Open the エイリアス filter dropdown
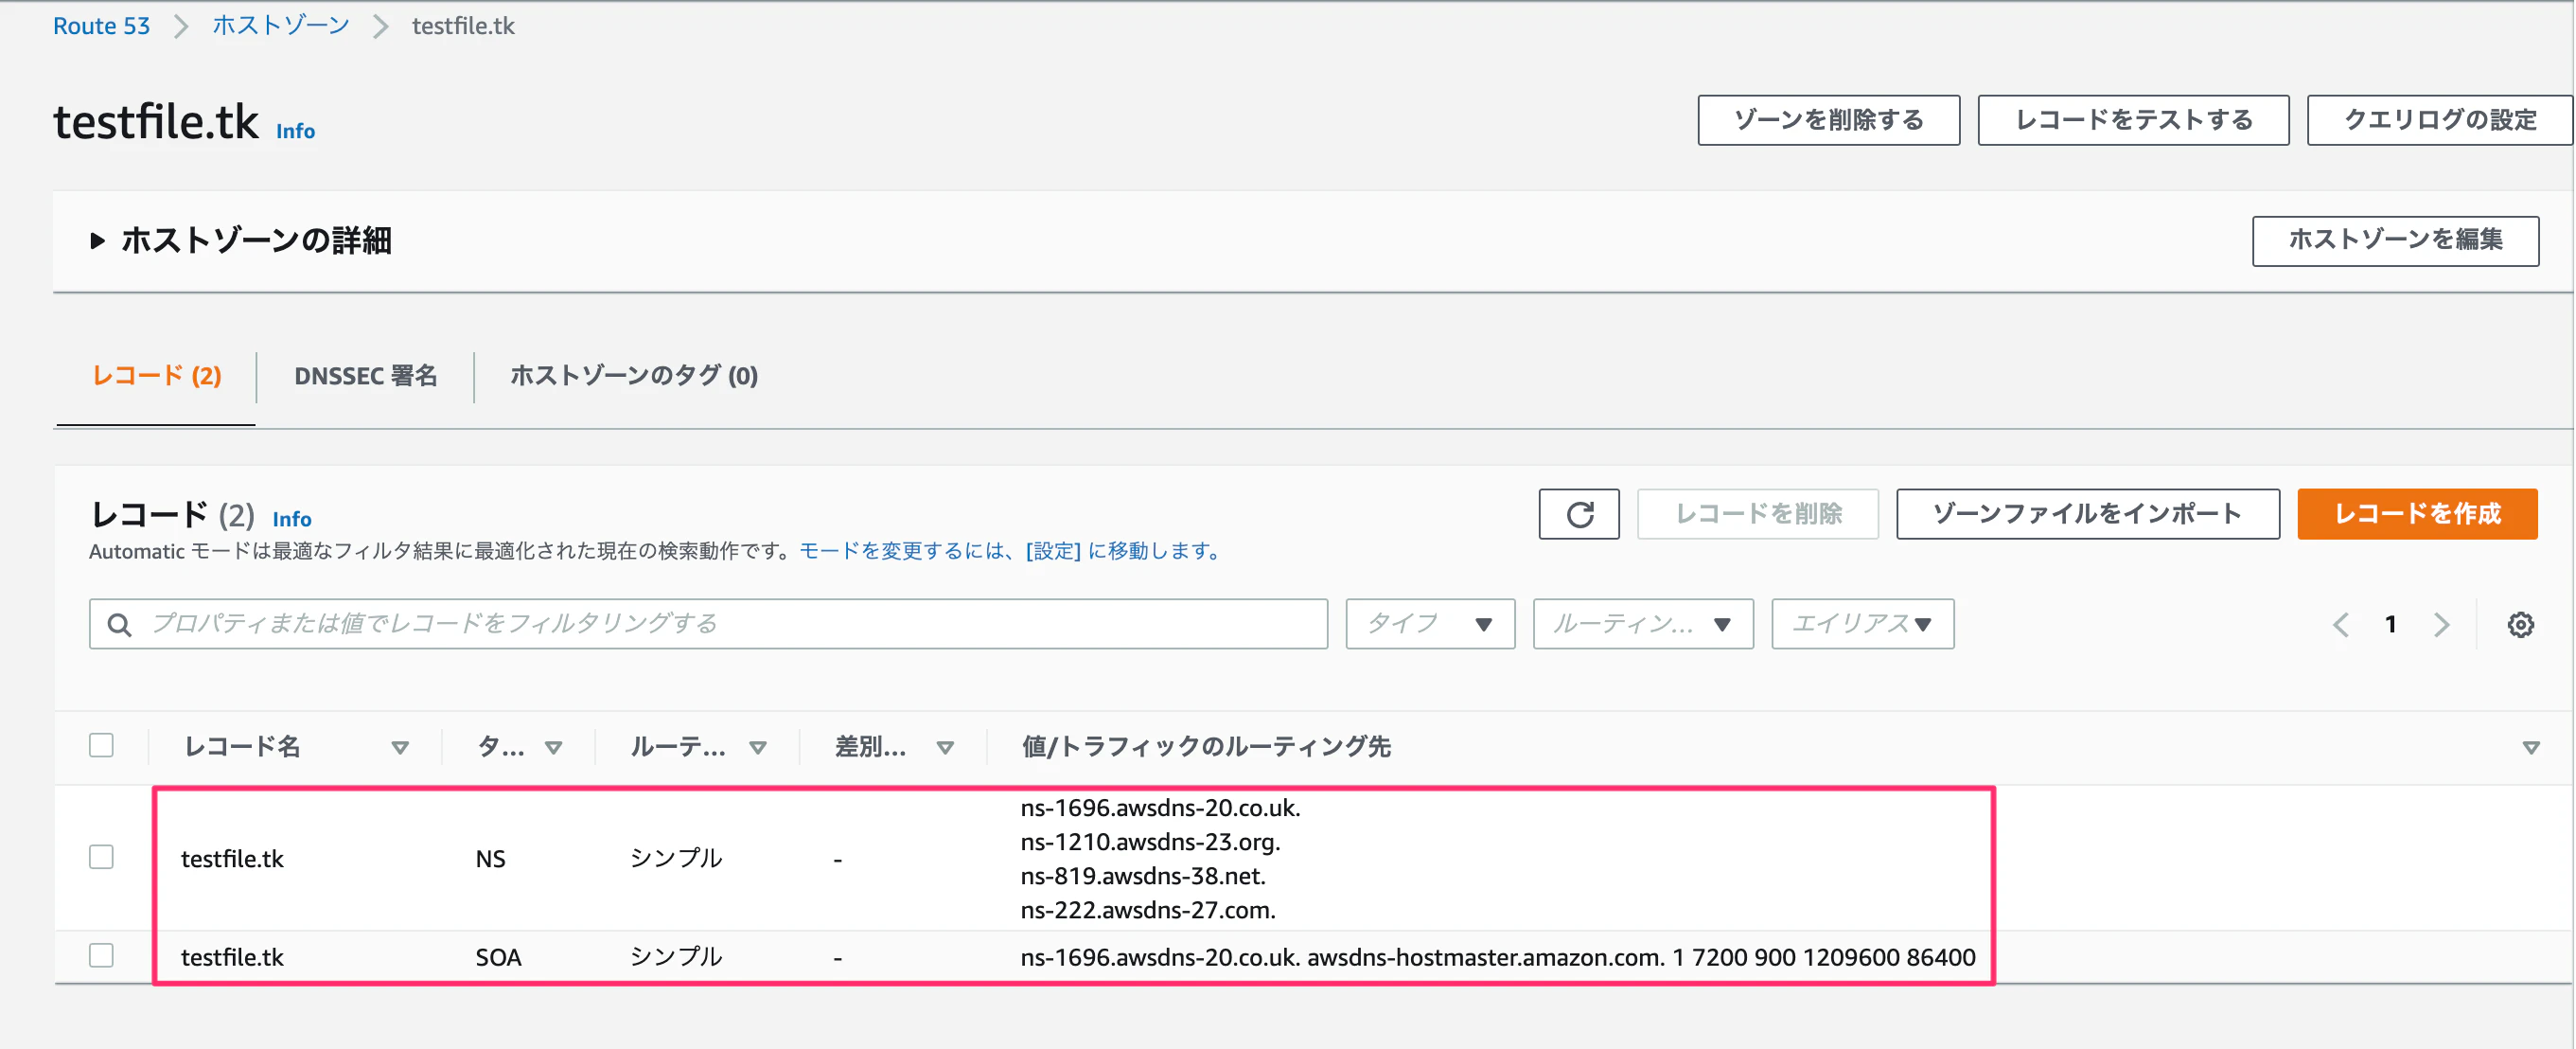 (1862, 624)
